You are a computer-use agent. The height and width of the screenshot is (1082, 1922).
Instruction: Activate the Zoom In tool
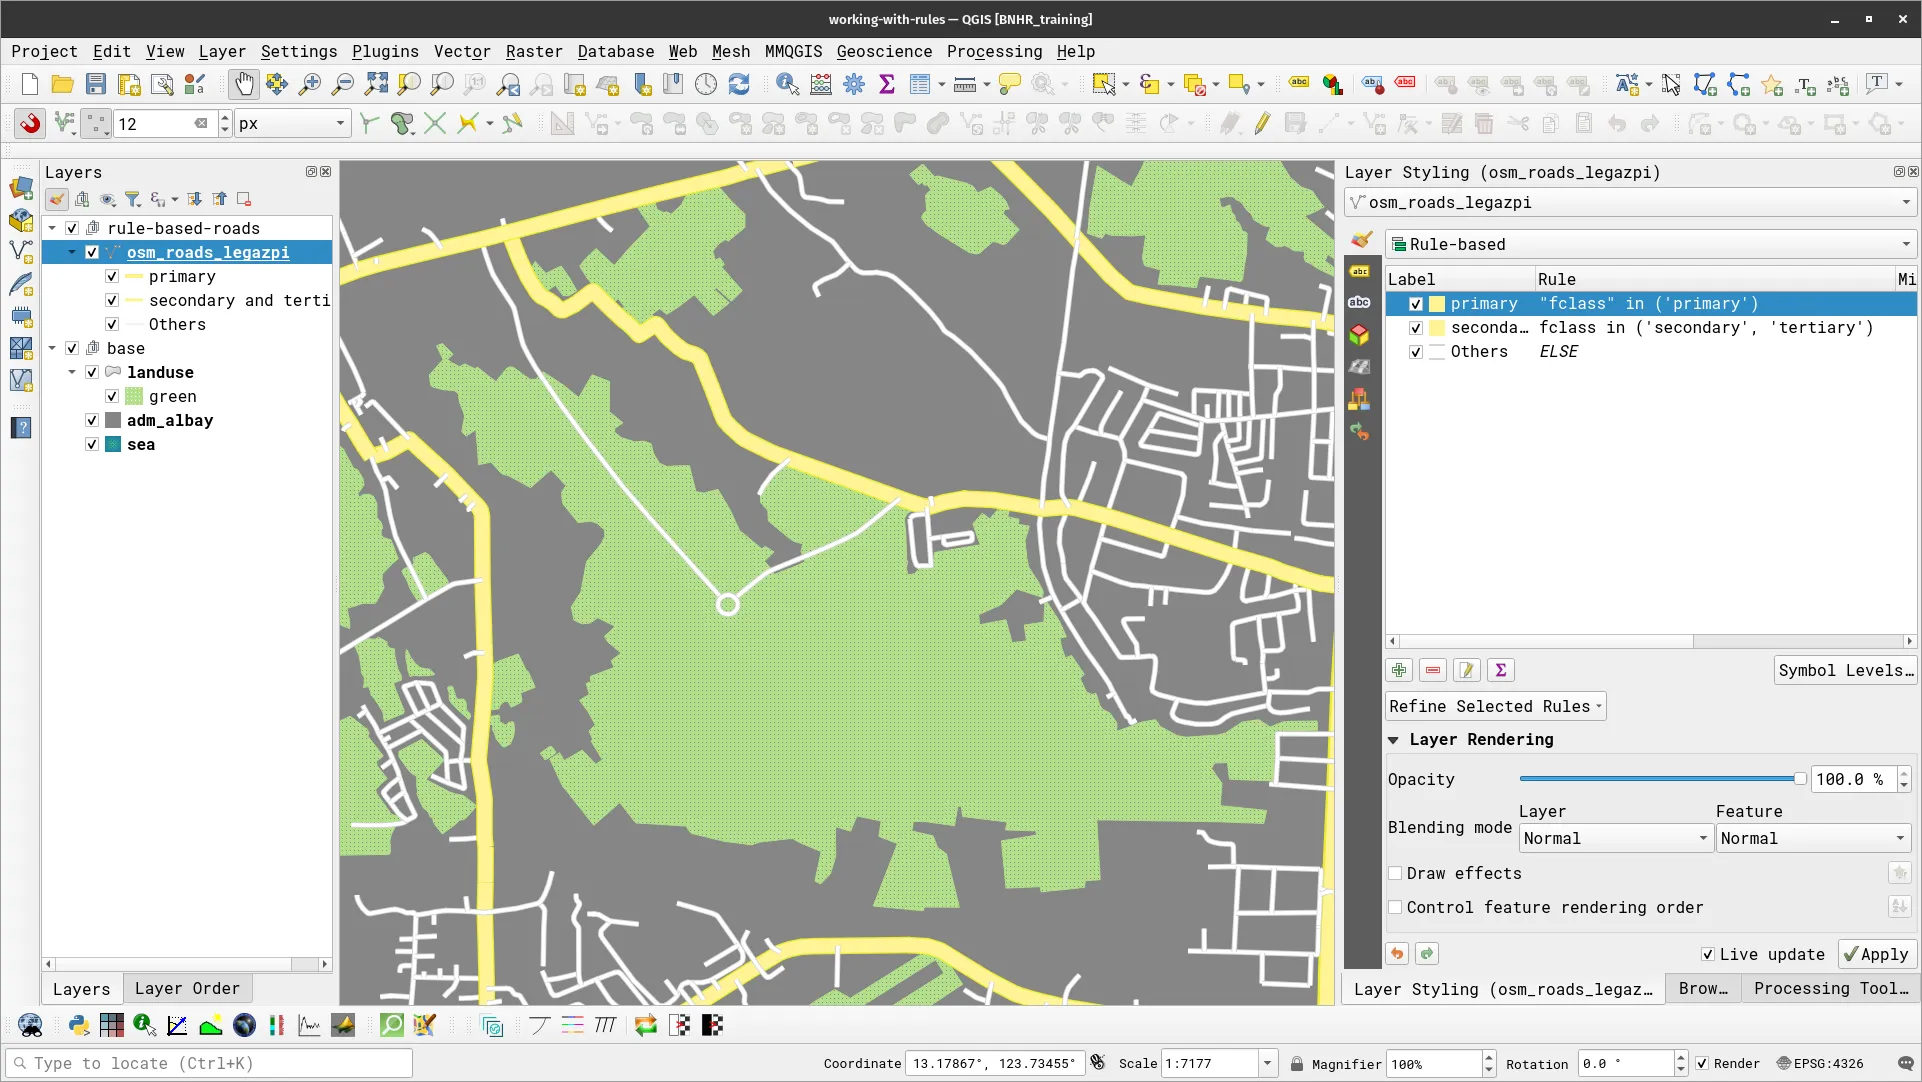coord(310,84)
